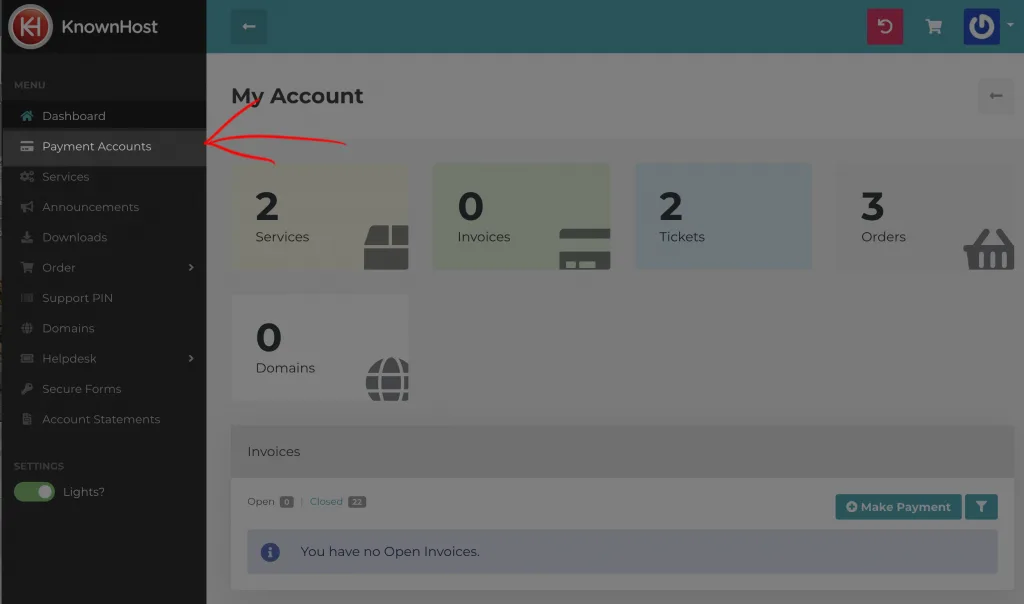Show Closed invoices list
The width and height of the screenshot is (1024, 604).
click(x=326, y=502)
